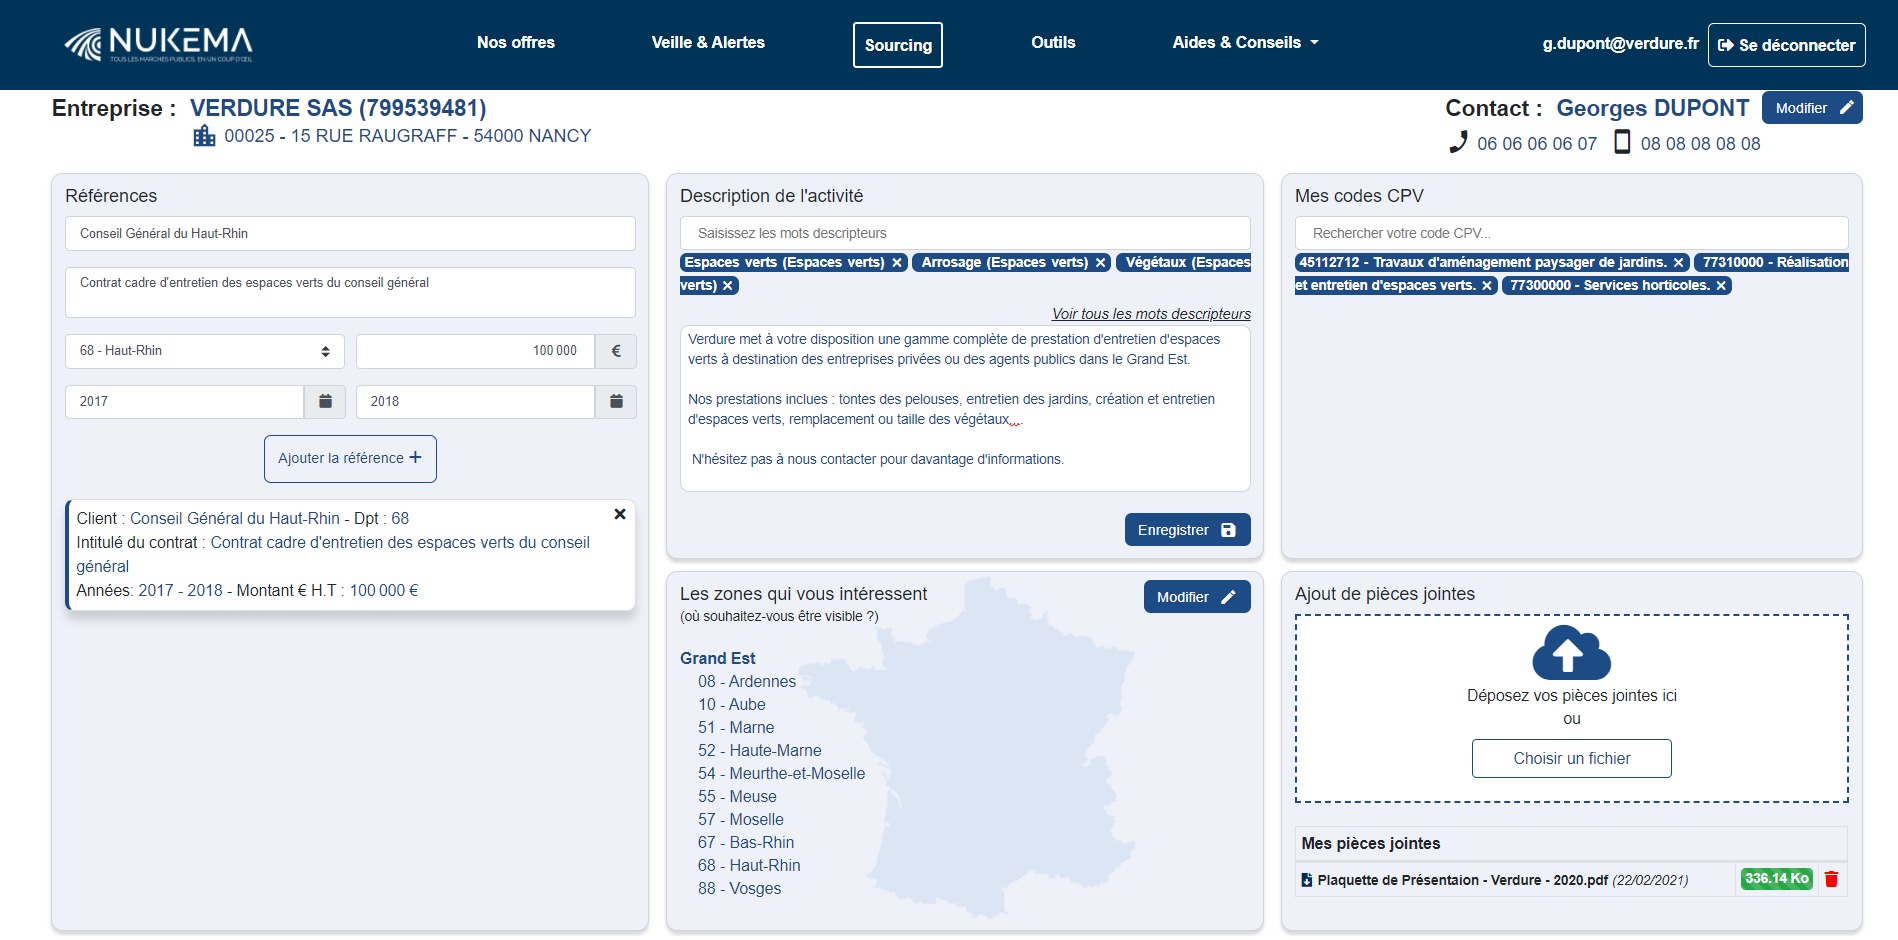Screen dimensions: 1898x940
Task: Open calendar for 2017 start year
Action: point(325,402)
